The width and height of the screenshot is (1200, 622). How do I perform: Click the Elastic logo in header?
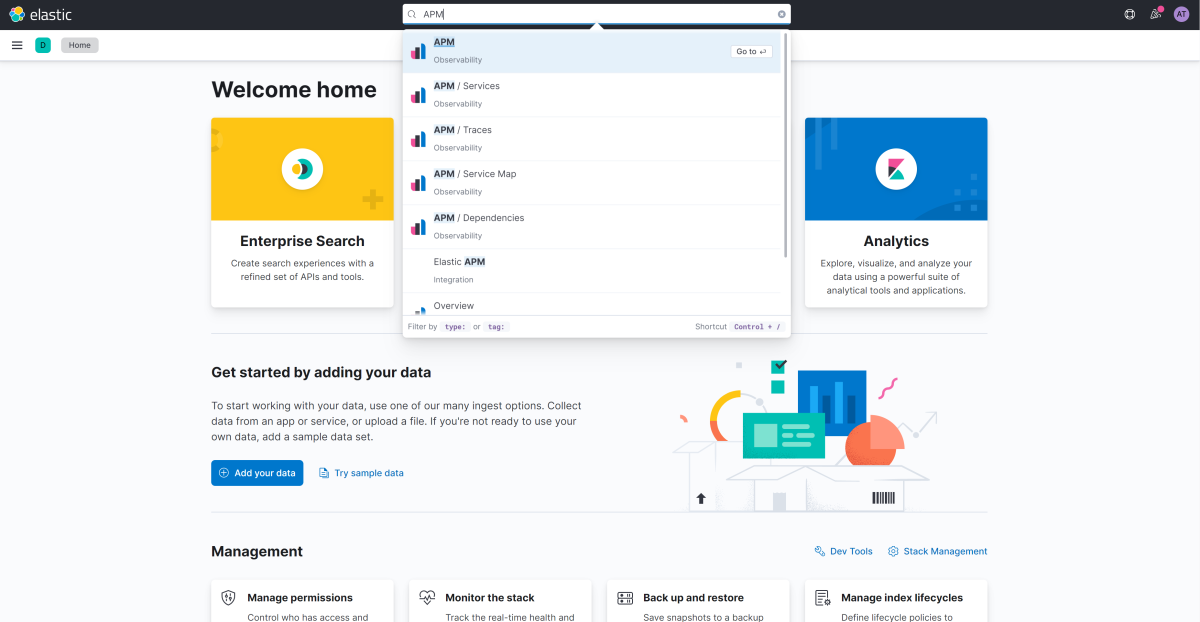pyautogui.click(x=40, y=15)
